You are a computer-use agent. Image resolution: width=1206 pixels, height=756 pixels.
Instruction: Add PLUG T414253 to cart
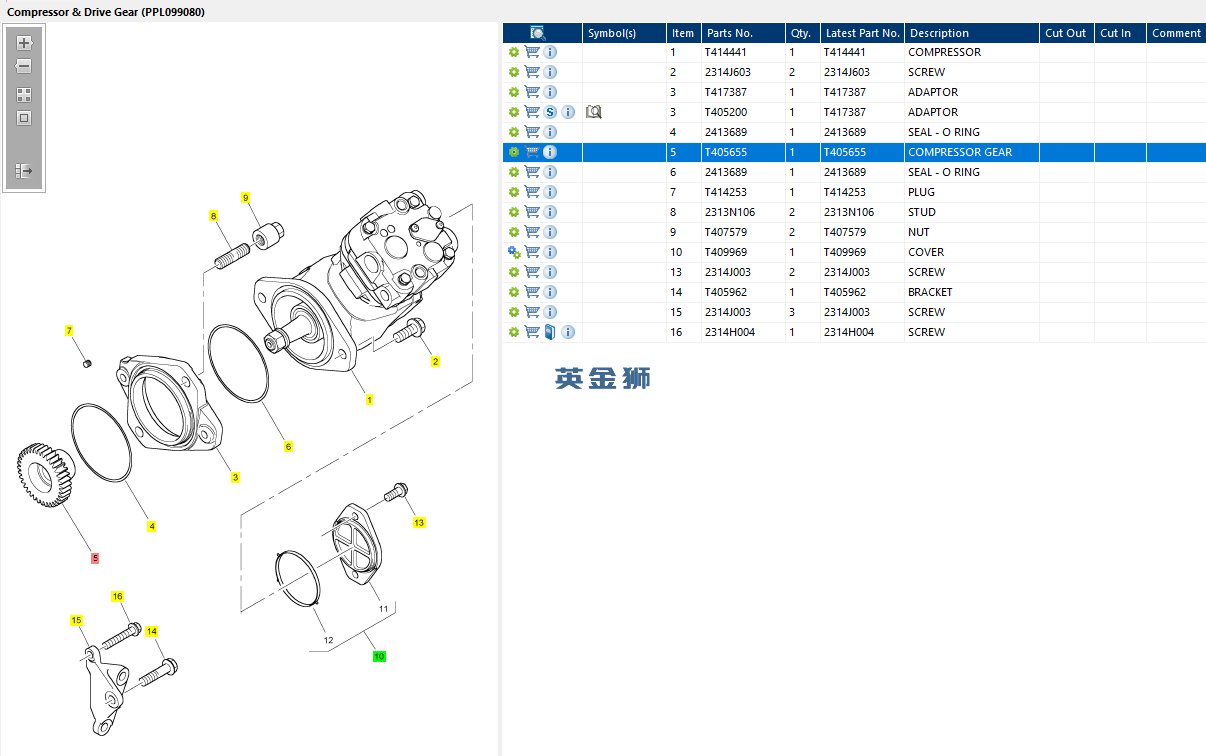coord(532,192)
